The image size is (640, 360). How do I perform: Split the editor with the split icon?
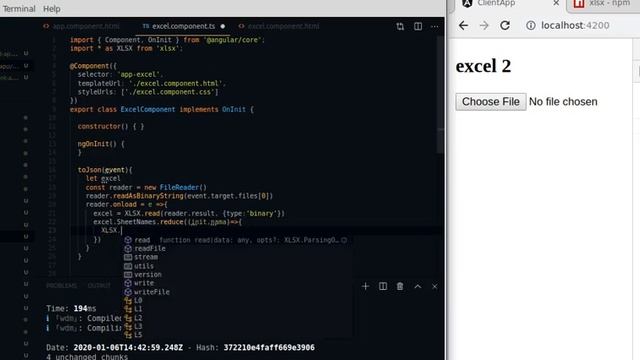[418, 27]
